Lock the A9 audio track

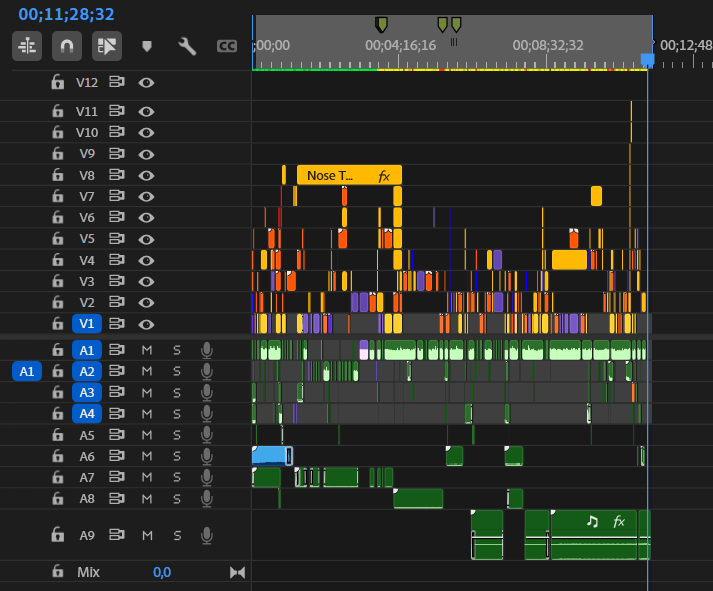point(57,535)
